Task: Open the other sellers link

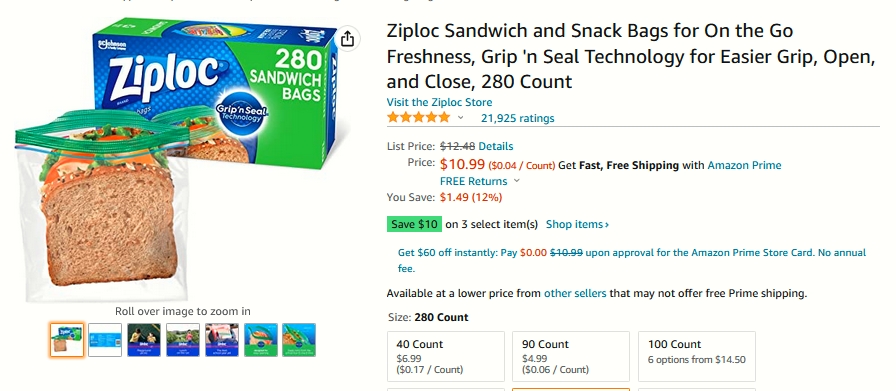Action: pyautogui.click(x=575, y=294)
